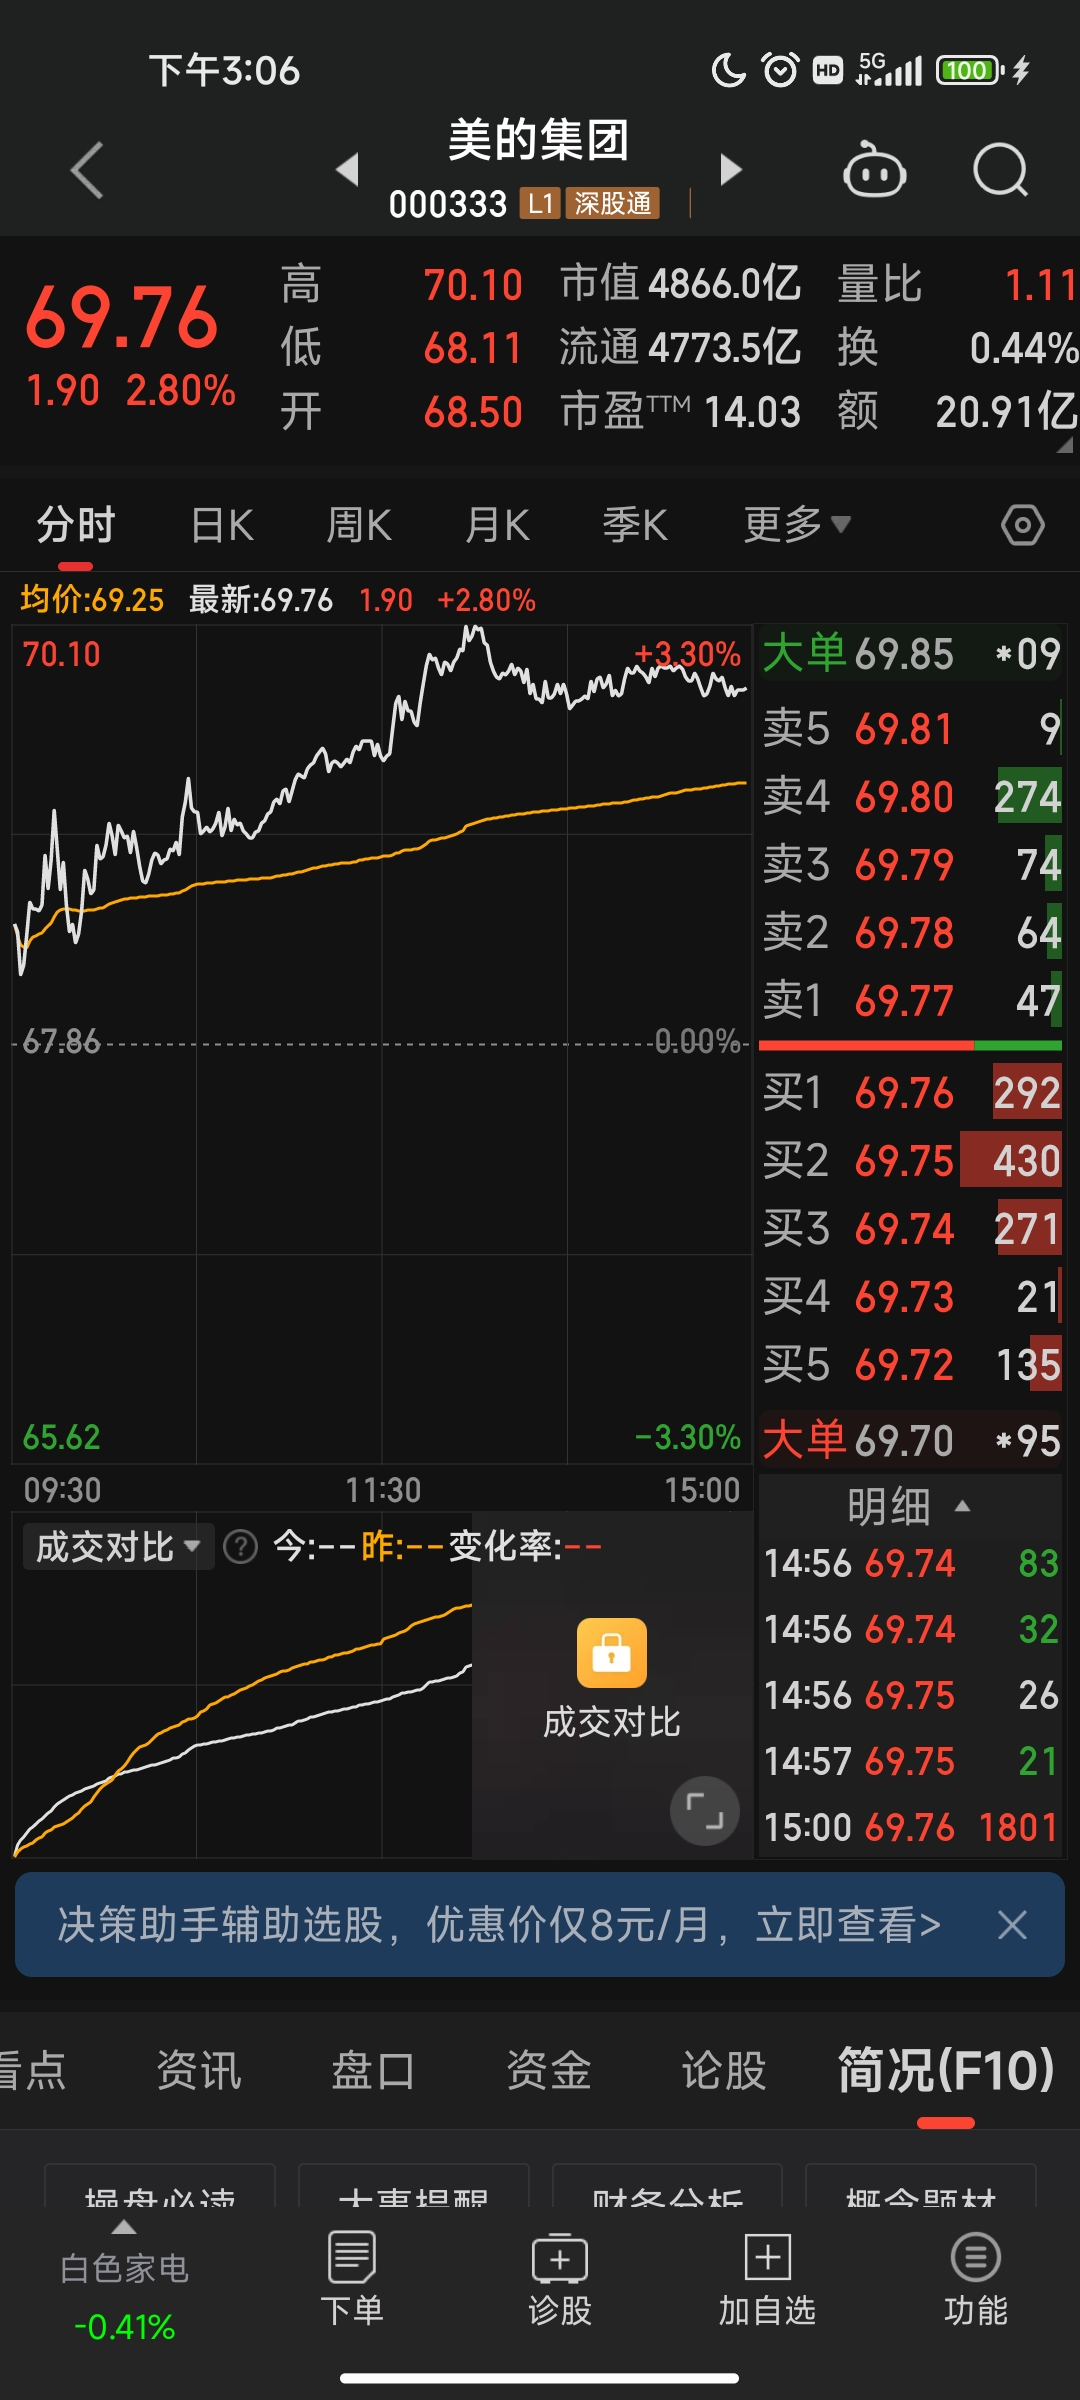This screenshot has width=1080, height=2400.
Task: Tap the L1 quote level badge
Action: tap(540, 203)
